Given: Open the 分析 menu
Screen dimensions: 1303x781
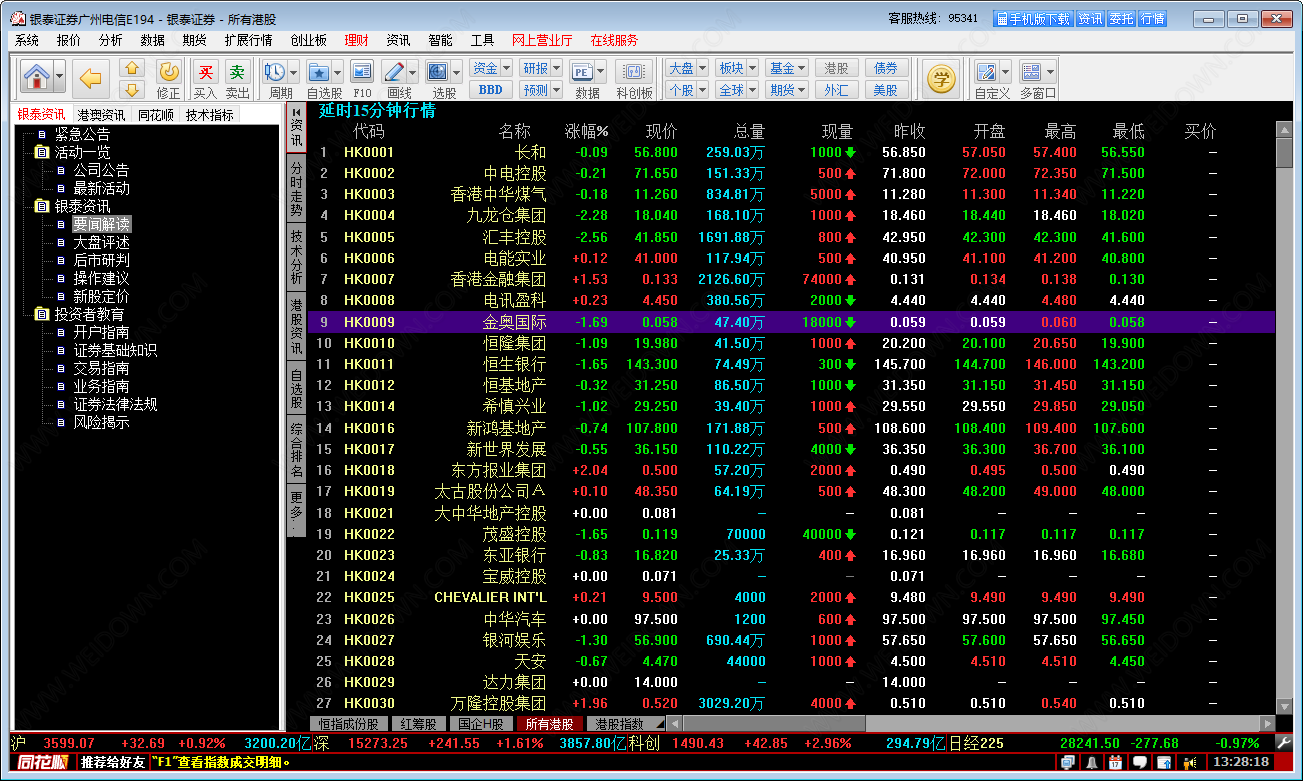Looking at the screenshot, I should [111, 40].
